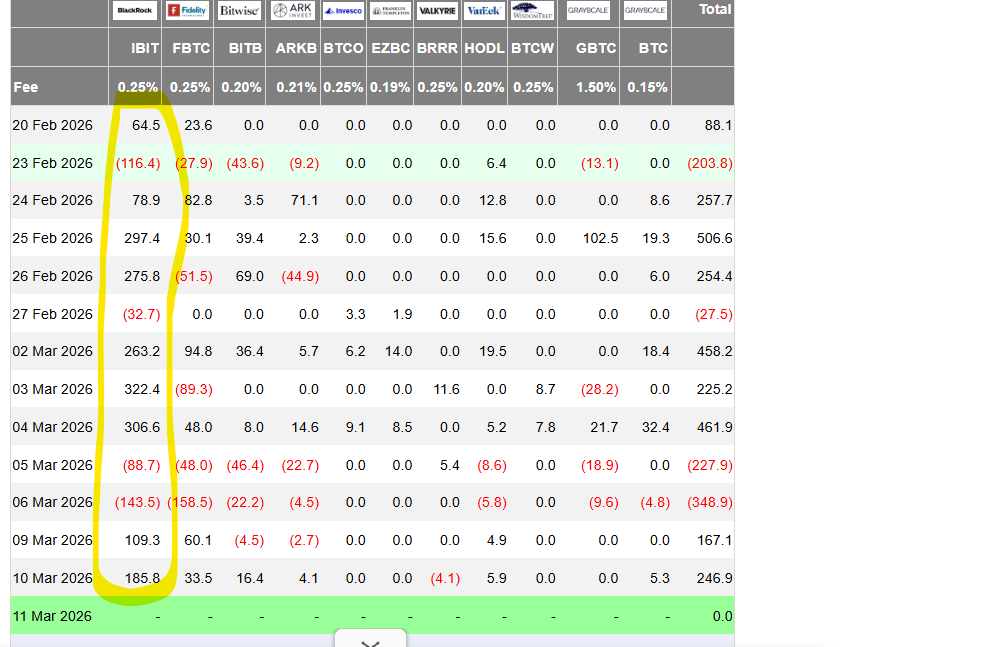The image size is (996, 647).
Task: Click the ARK Invest logo
Action: [x=293, y=11]
